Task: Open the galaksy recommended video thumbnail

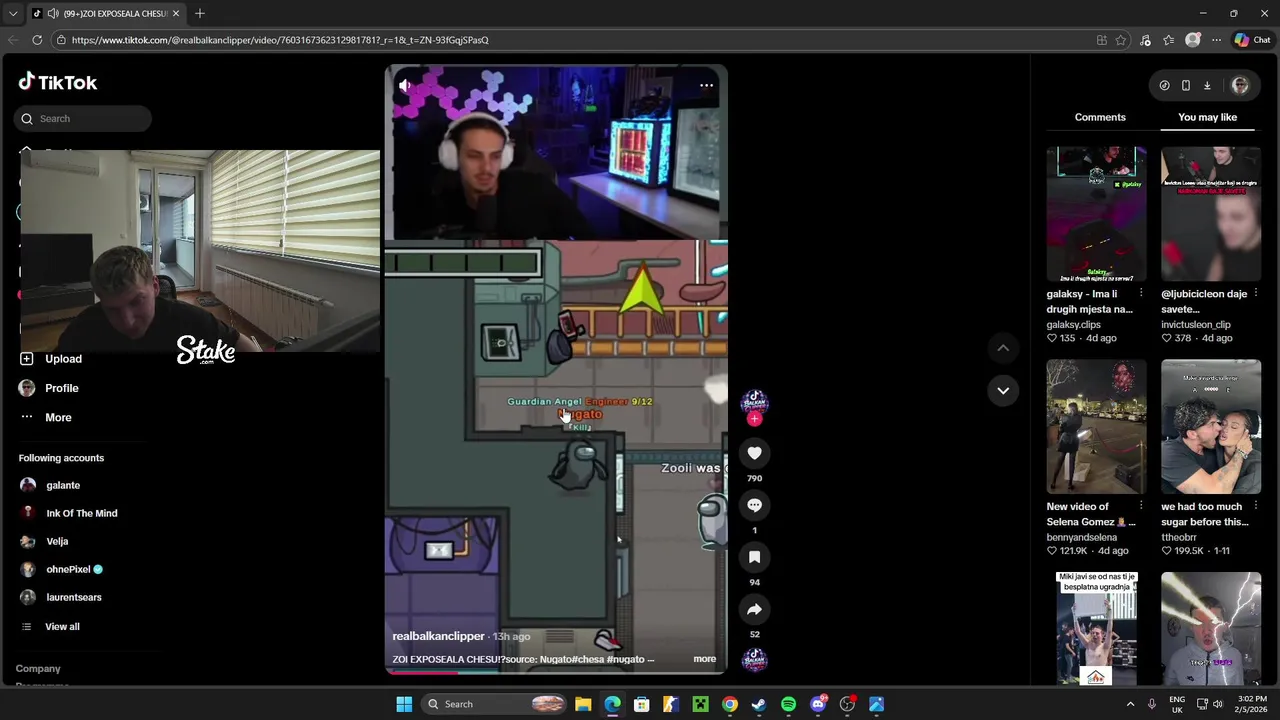Action: [1096, 214]
